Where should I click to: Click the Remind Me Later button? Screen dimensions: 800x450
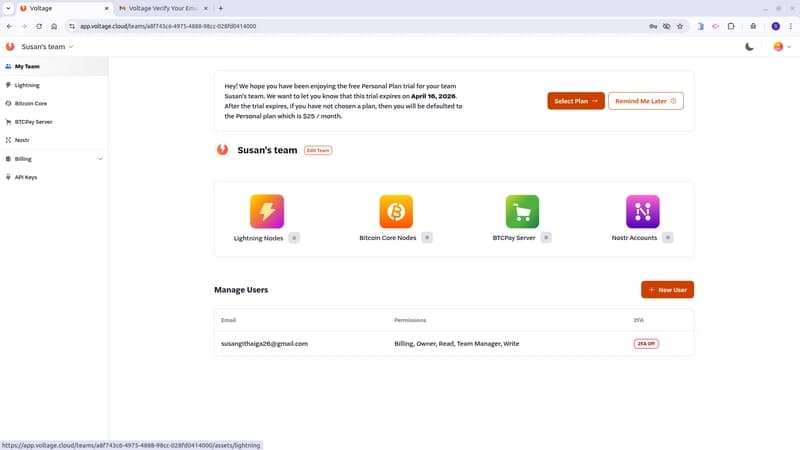point(645,101)
